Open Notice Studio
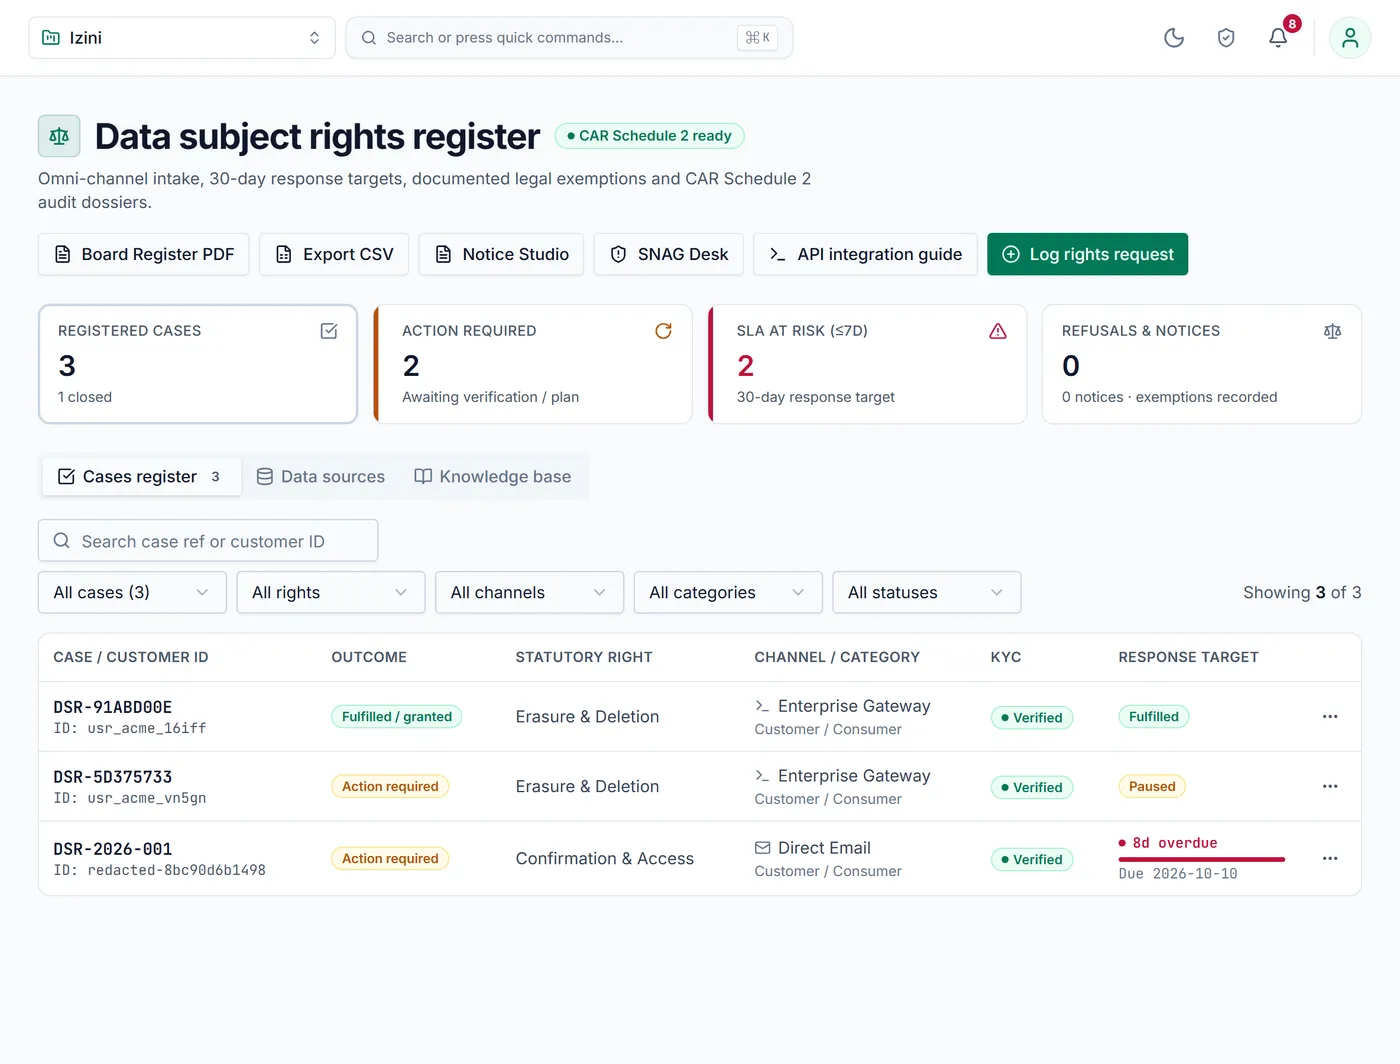 coord(501,254)
